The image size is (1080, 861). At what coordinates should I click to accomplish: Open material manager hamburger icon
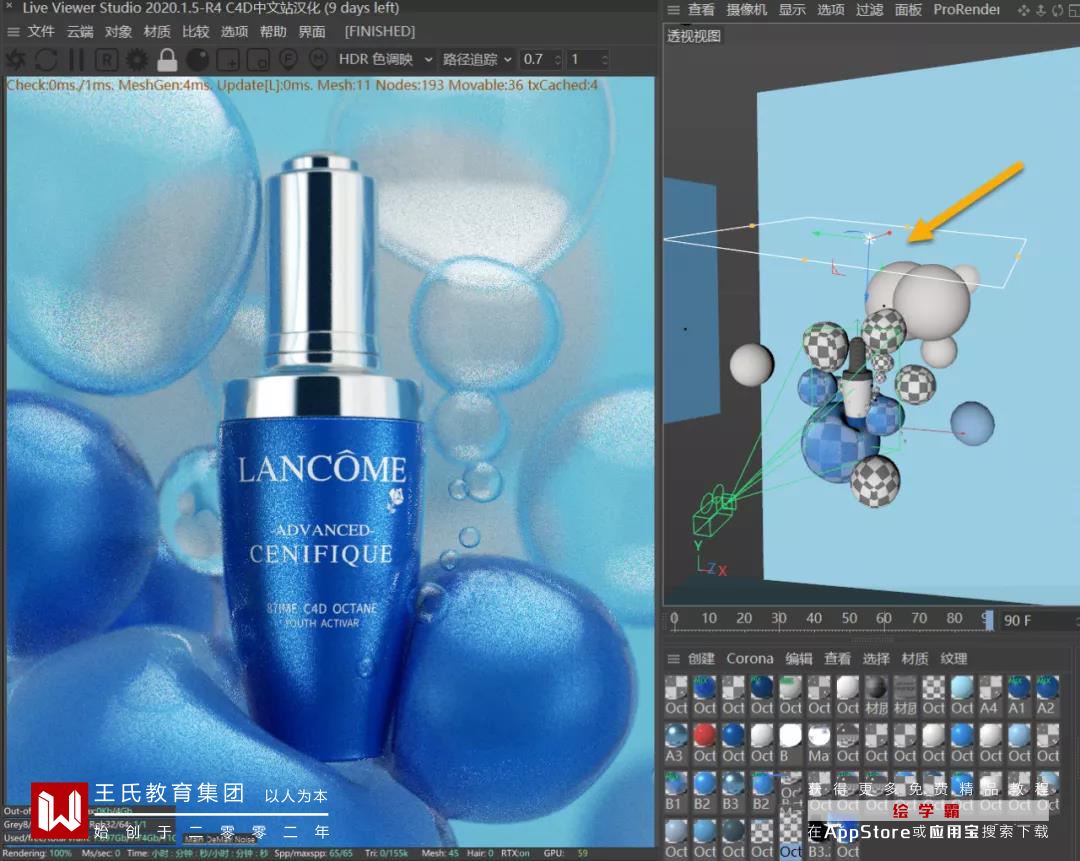(x=673, y=659)
